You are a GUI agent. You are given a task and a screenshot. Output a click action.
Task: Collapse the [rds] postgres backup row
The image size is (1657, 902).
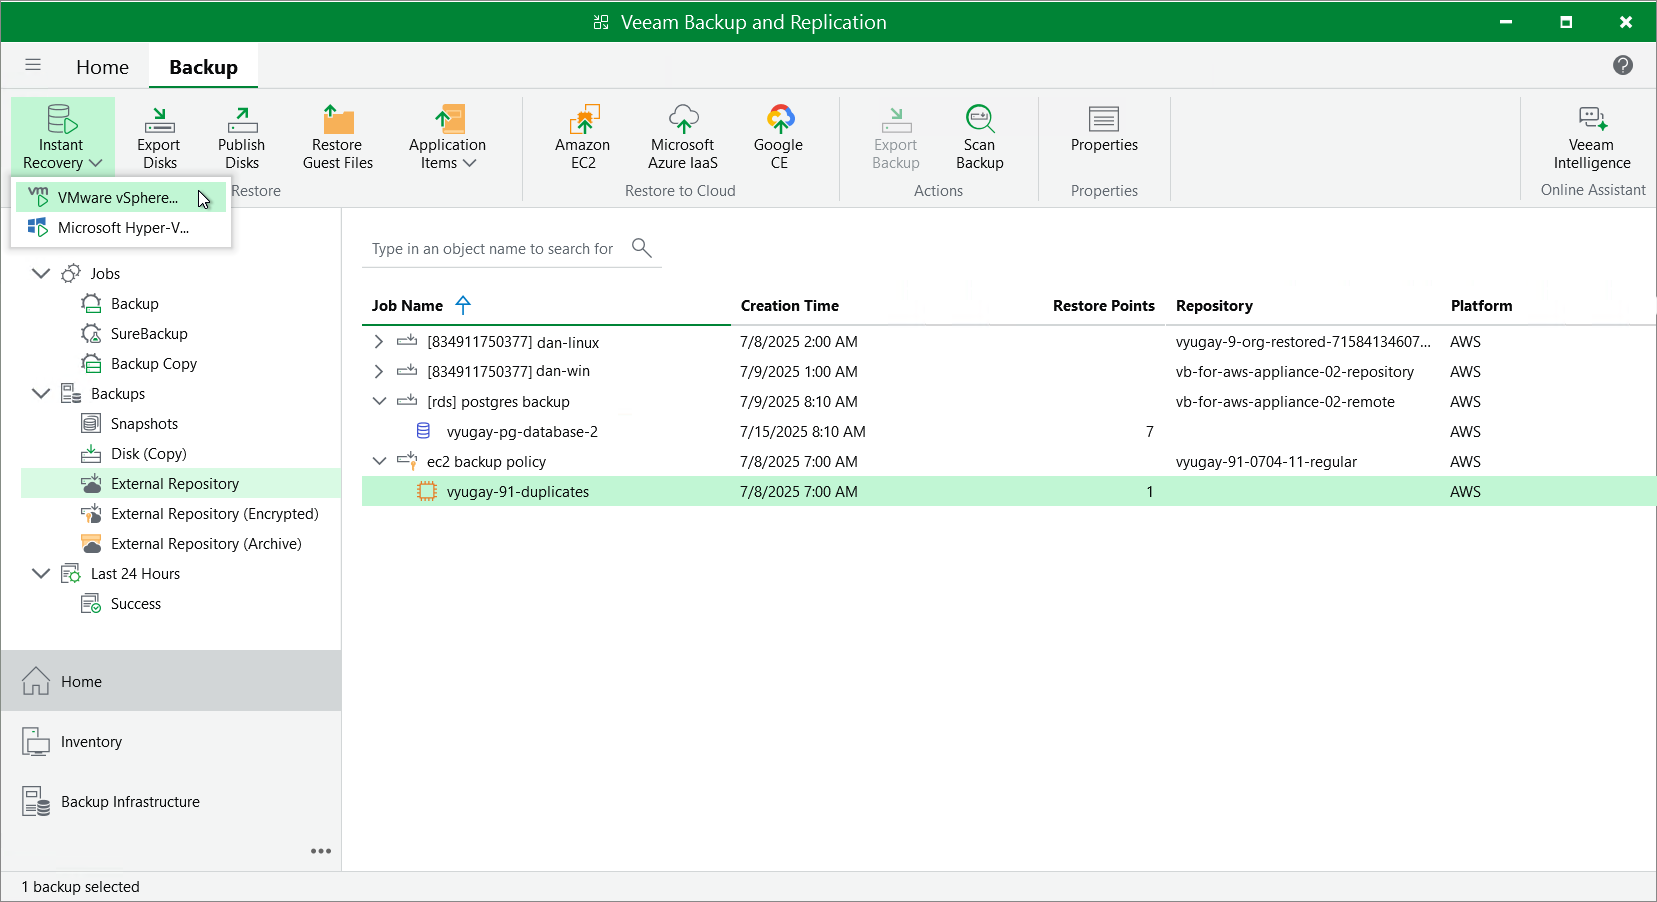pyautogui.click(x=378, y=402)
